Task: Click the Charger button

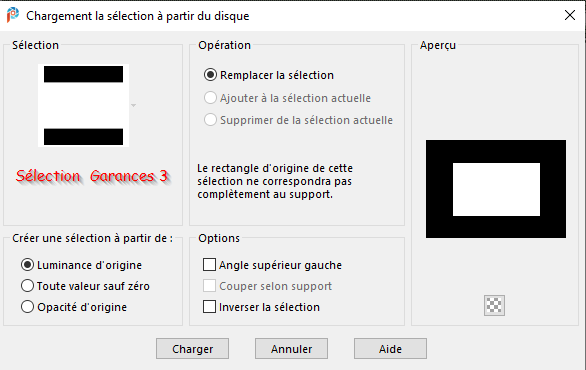Action: (192, 349)
